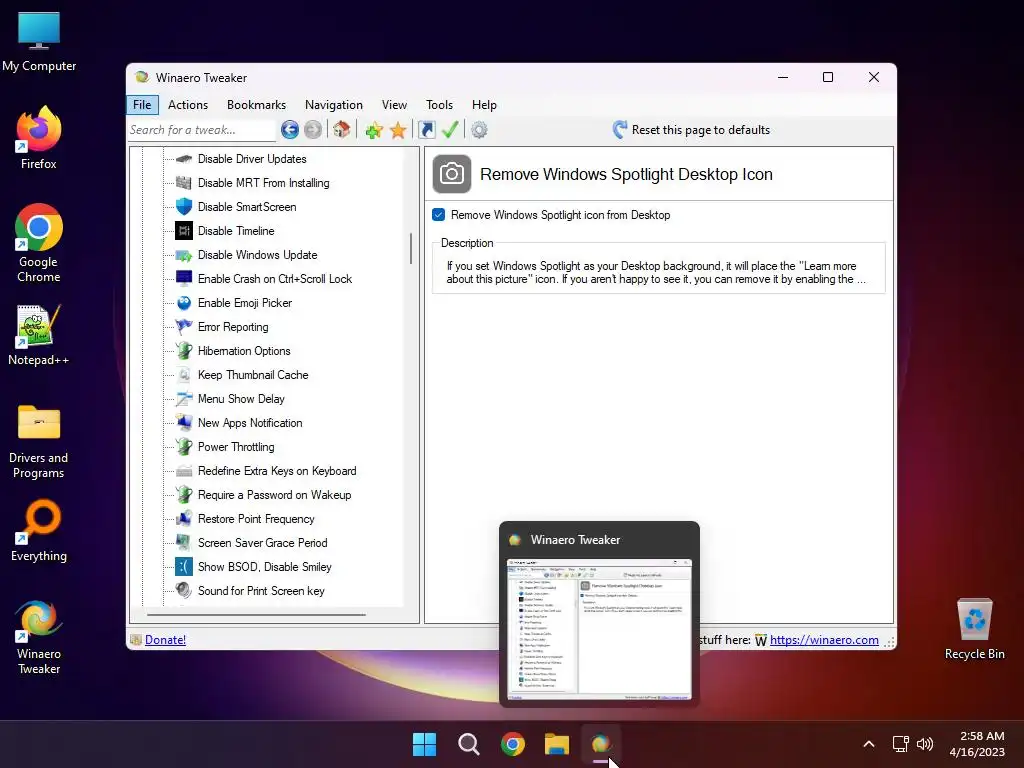
Task: Select Sound for Print Screen key
Action: 261,590
